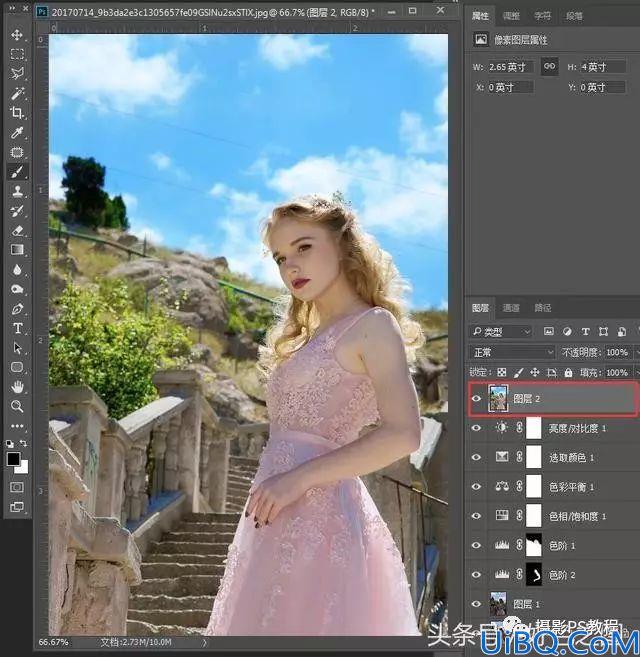The width and height of the screenshot is (640, 657).
Task: Click the opacity 100% field
Action: tap(617, 352)
